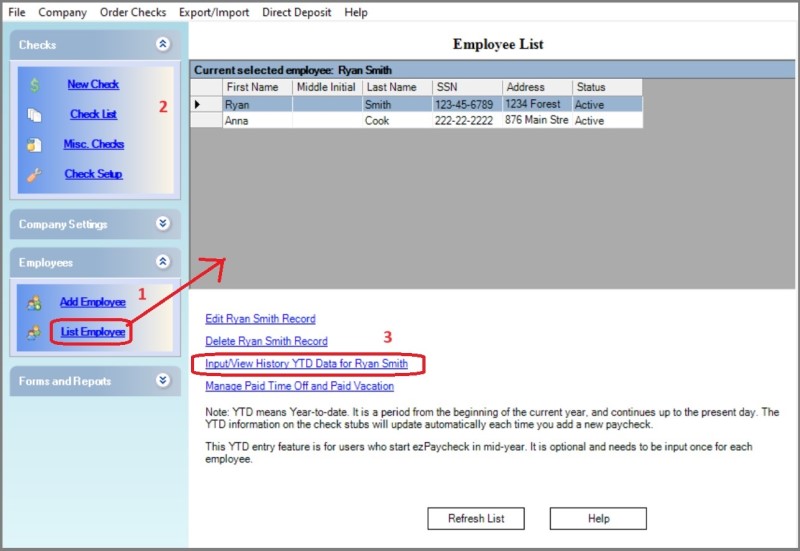Expand the Company Settings panel
This screenshot has height=551, width=800.
point(163,224)
